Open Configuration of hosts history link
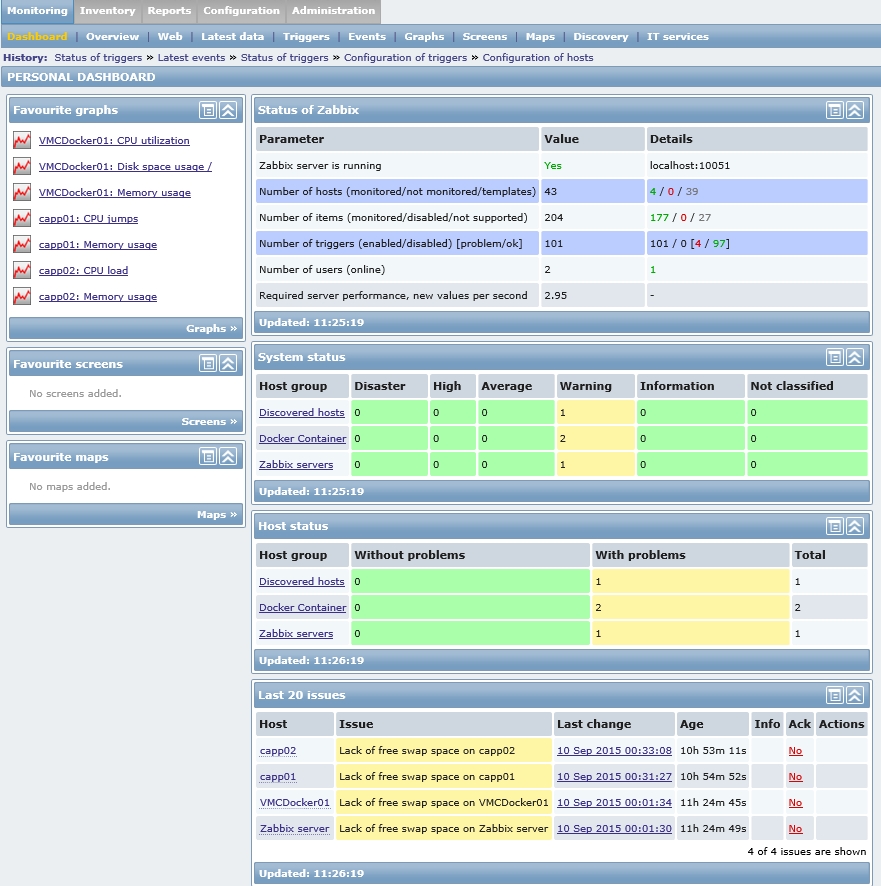Image resolution: width=881 pixels, height=886 pixels. point(537,58)
